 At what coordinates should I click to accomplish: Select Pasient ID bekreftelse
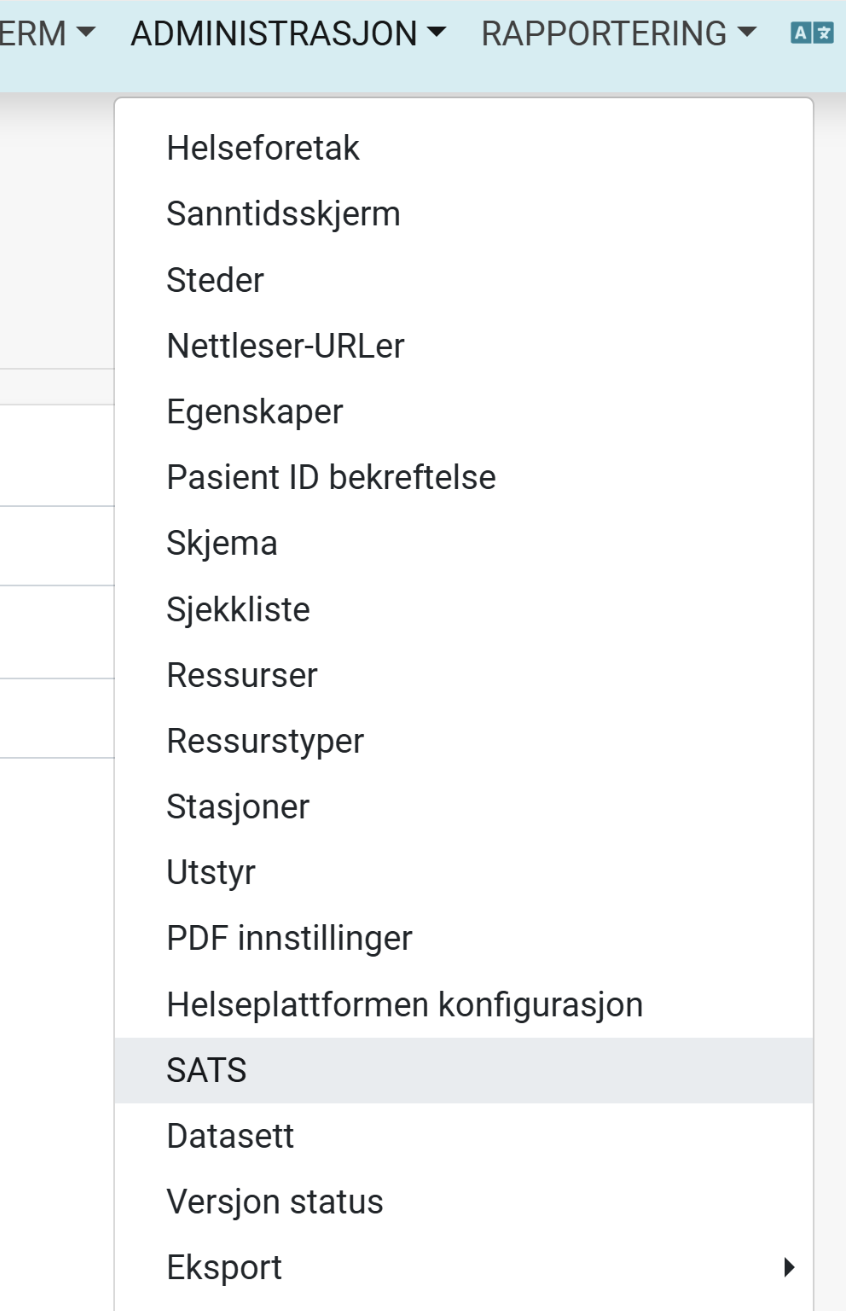(x=331, y=477)
